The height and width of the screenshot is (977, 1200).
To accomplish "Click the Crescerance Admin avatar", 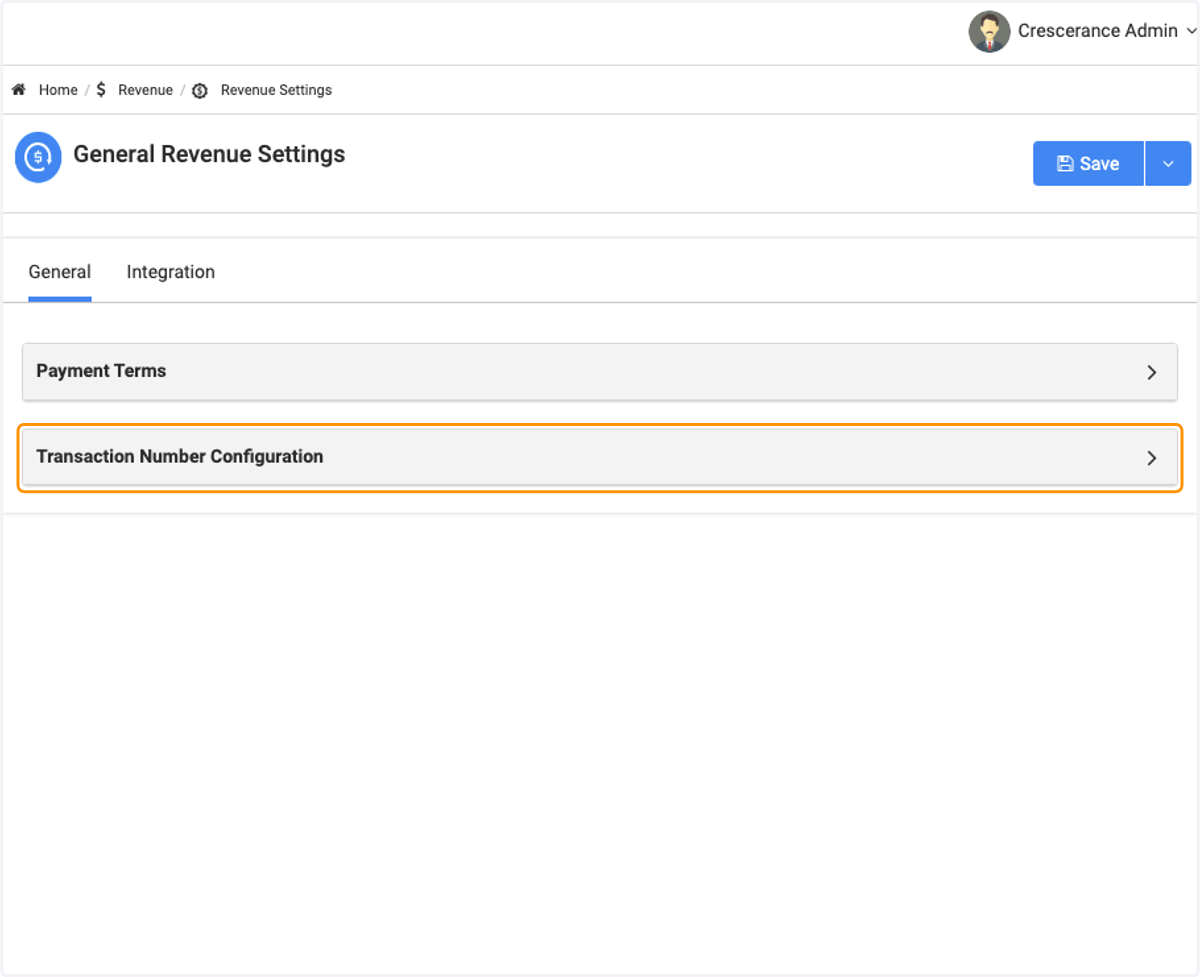I will tap(989, 31).
